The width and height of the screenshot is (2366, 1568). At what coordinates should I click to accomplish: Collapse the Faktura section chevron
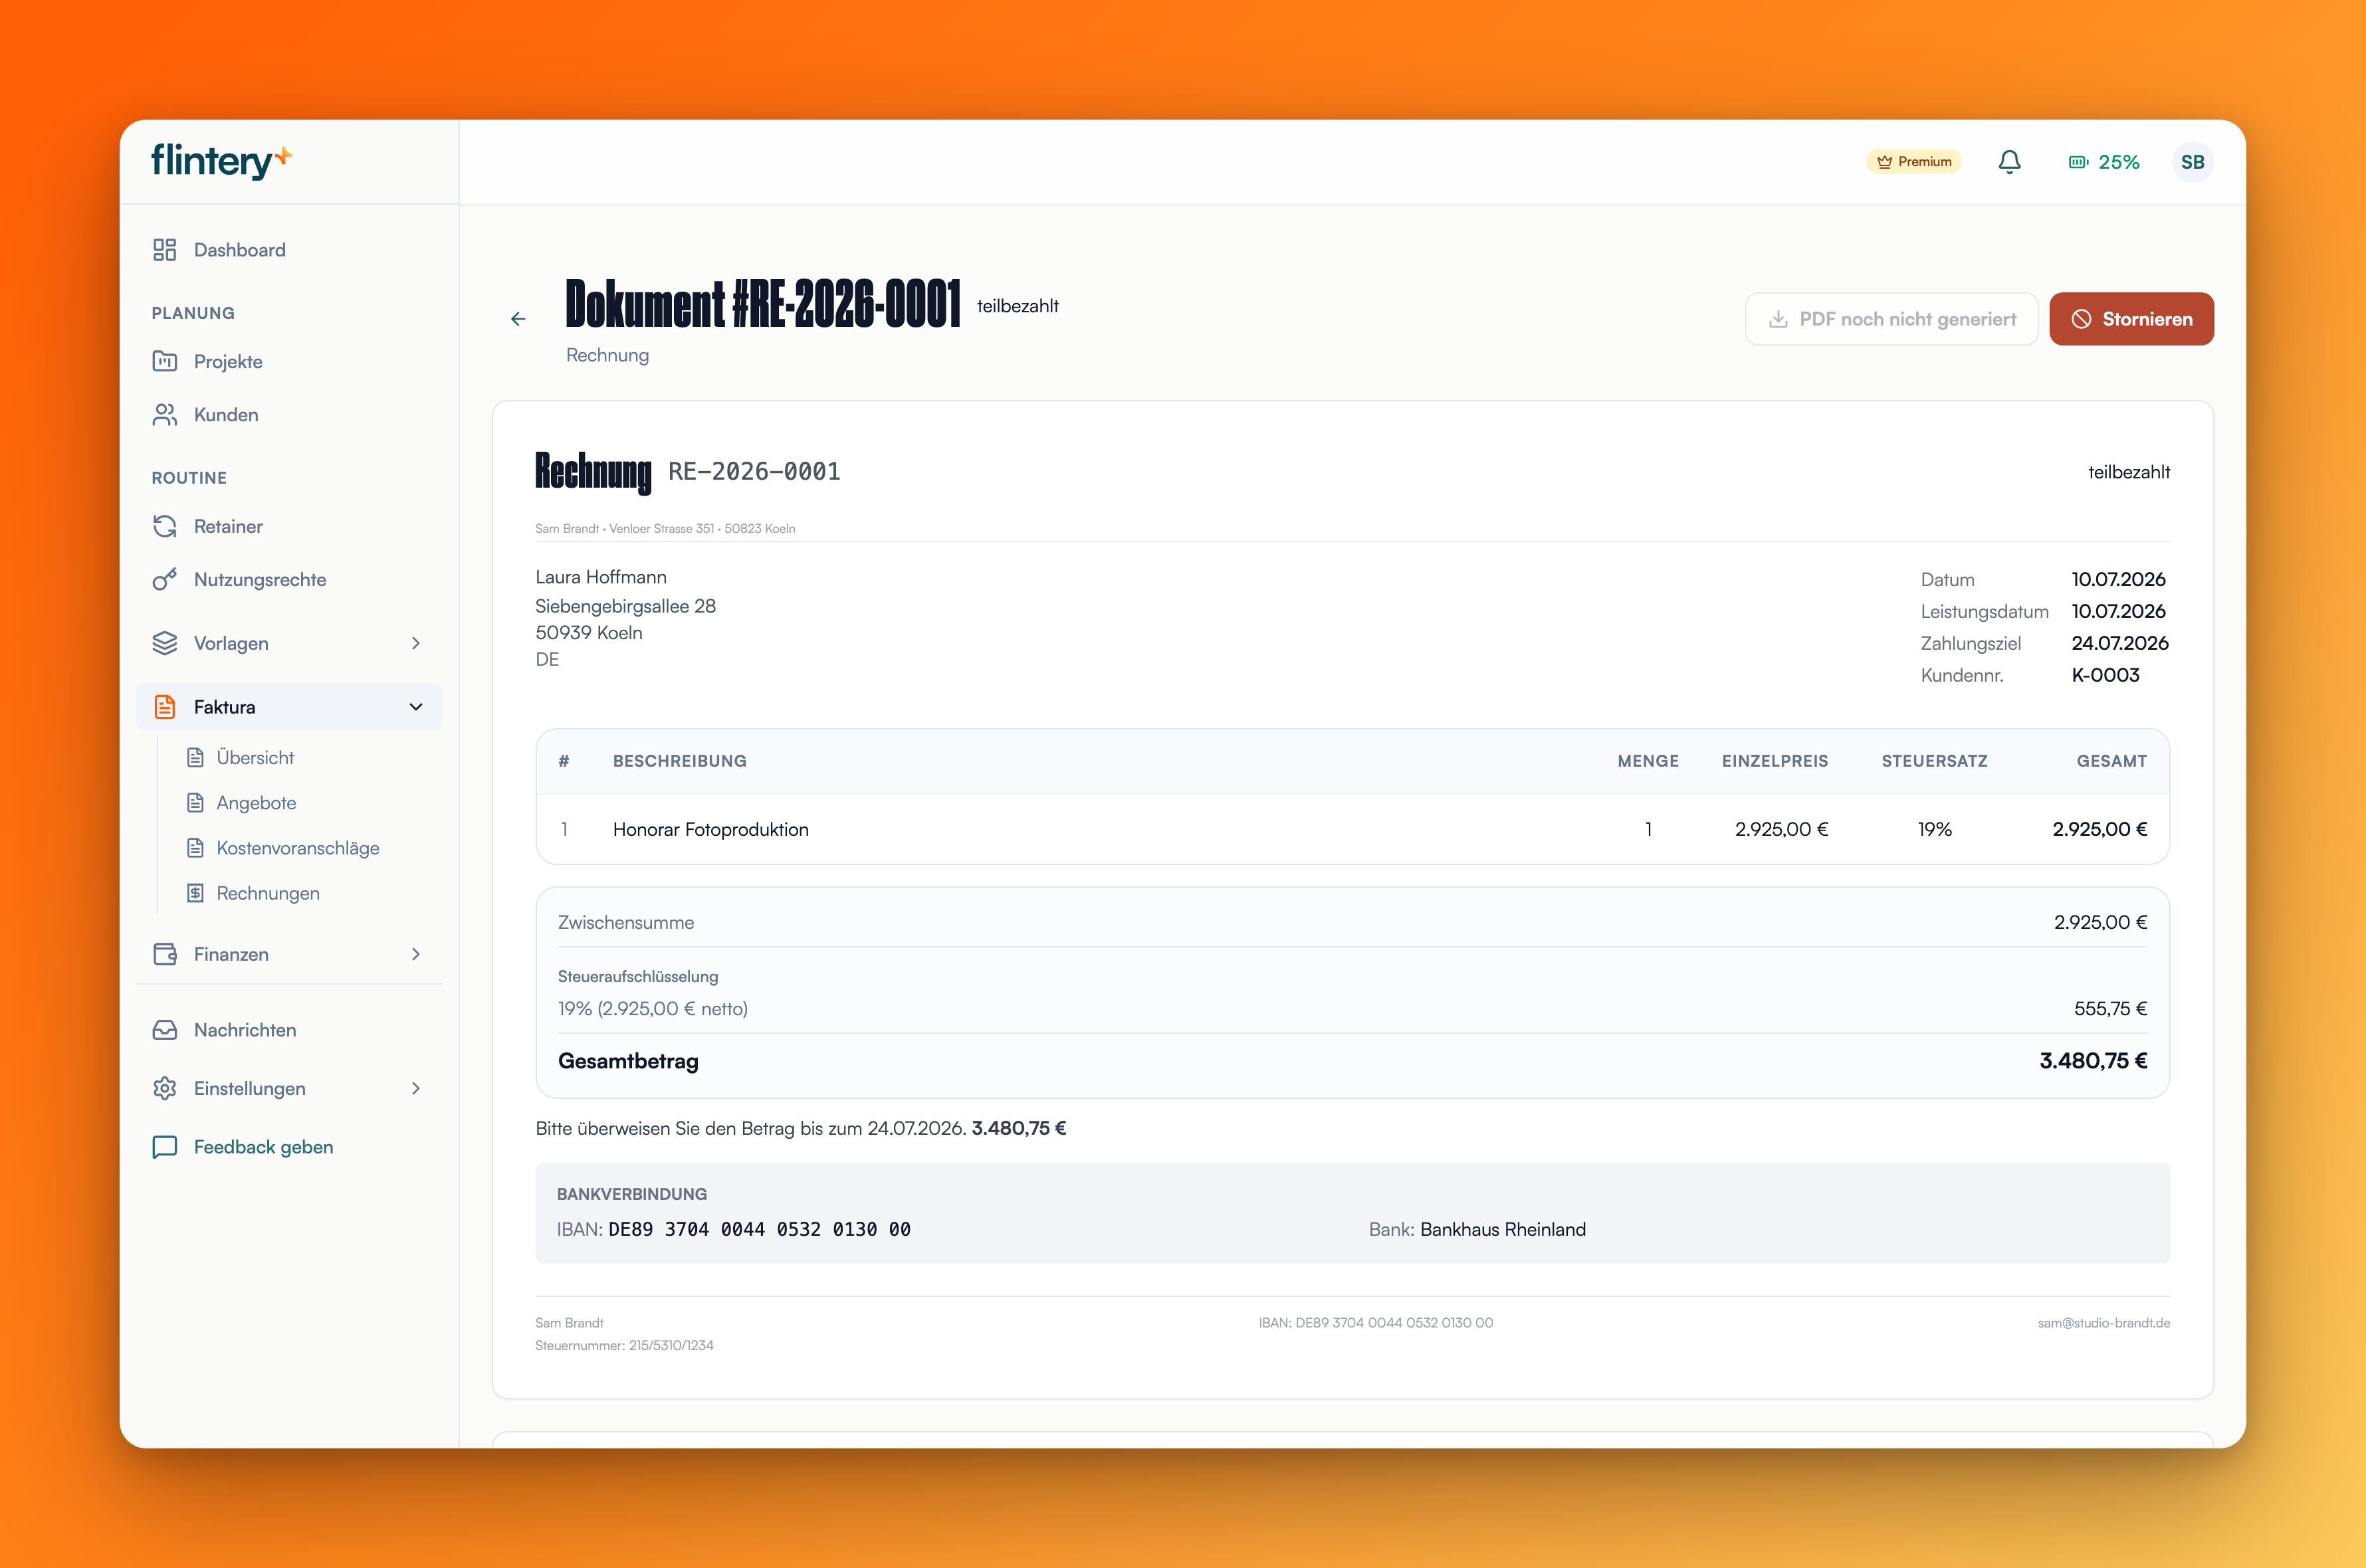click(416, 707)
